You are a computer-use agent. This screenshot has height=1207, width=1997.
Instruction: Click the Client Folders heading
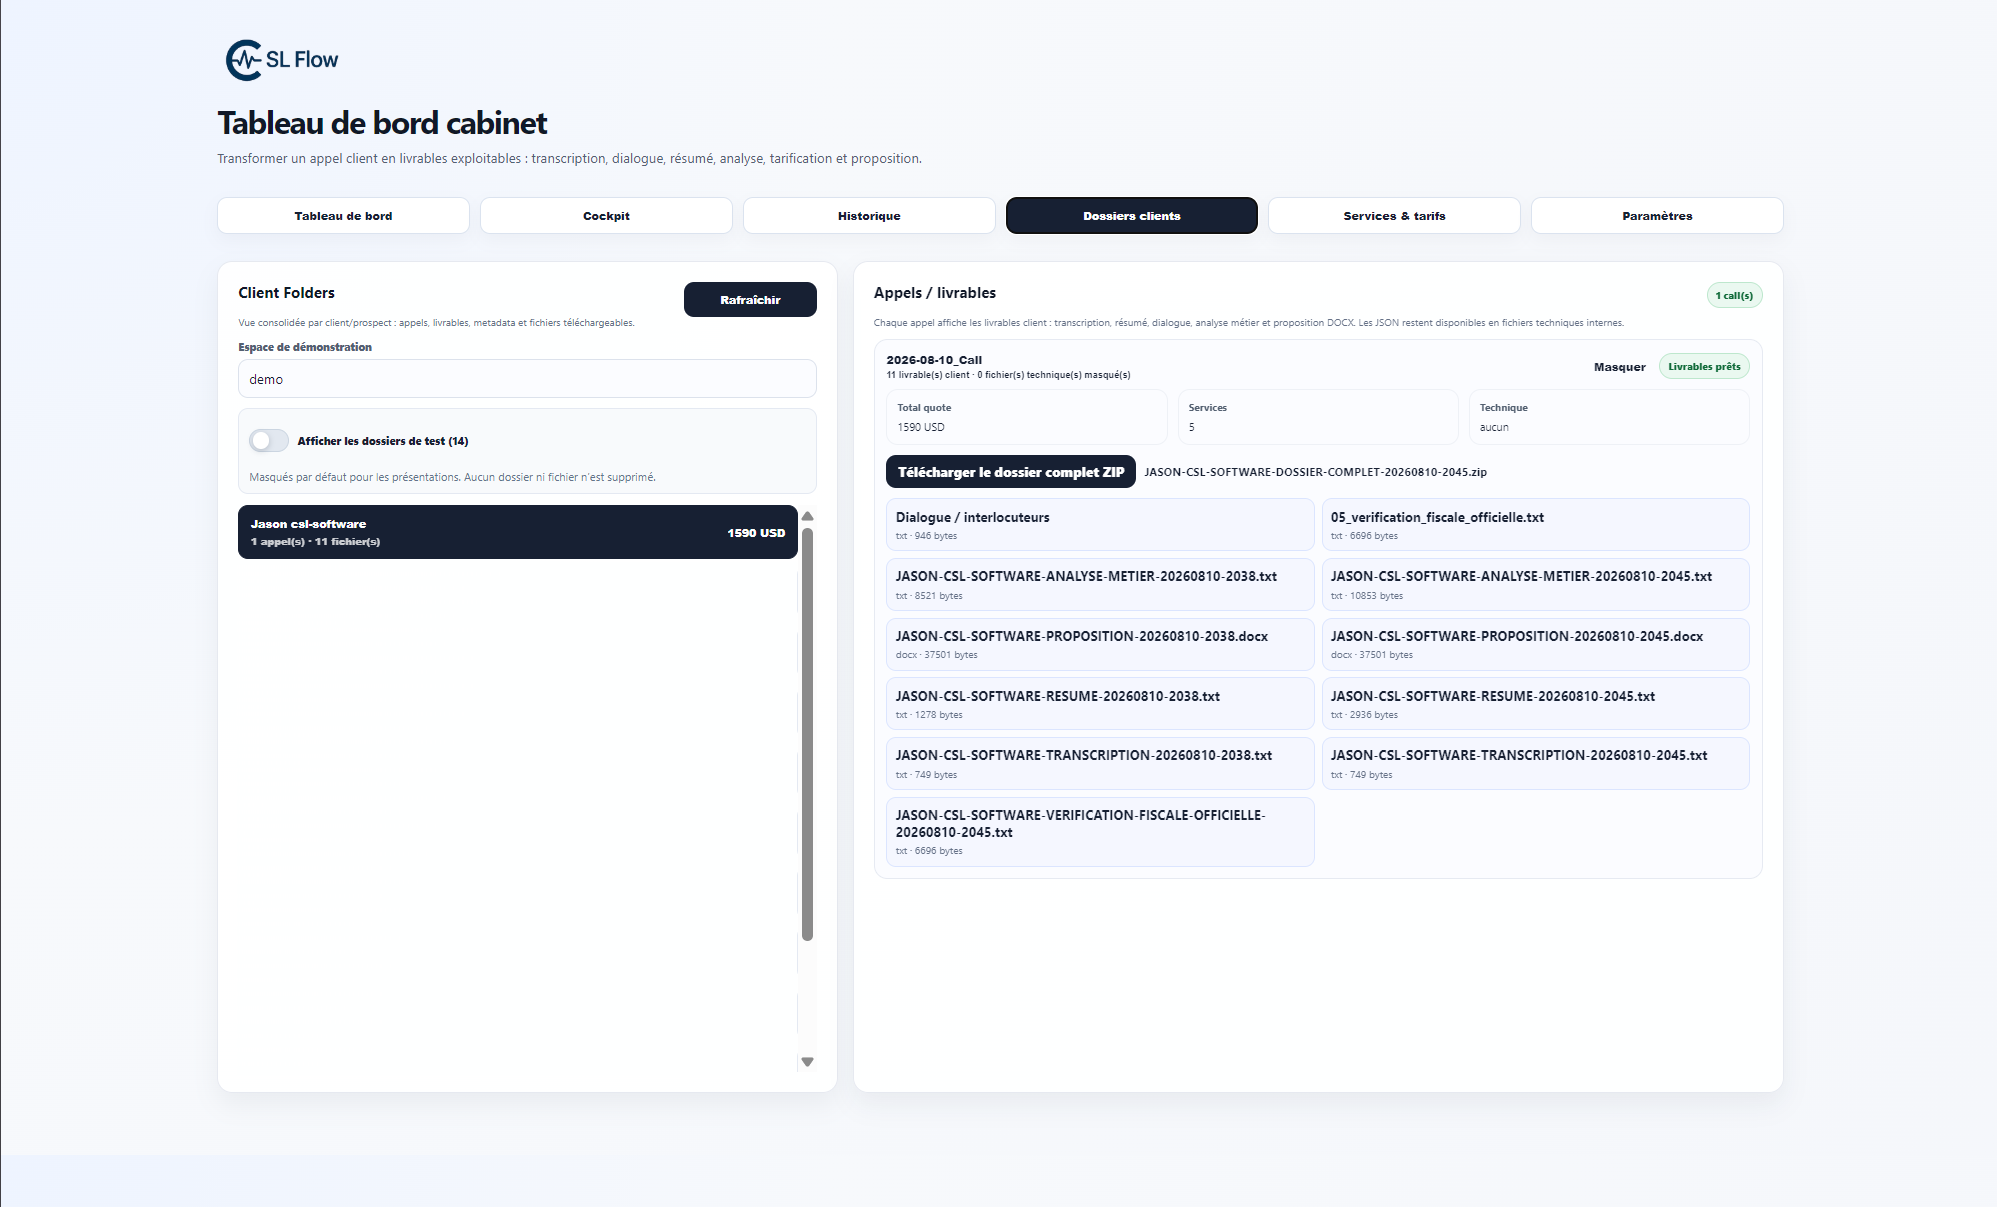(x=286, y=293)
